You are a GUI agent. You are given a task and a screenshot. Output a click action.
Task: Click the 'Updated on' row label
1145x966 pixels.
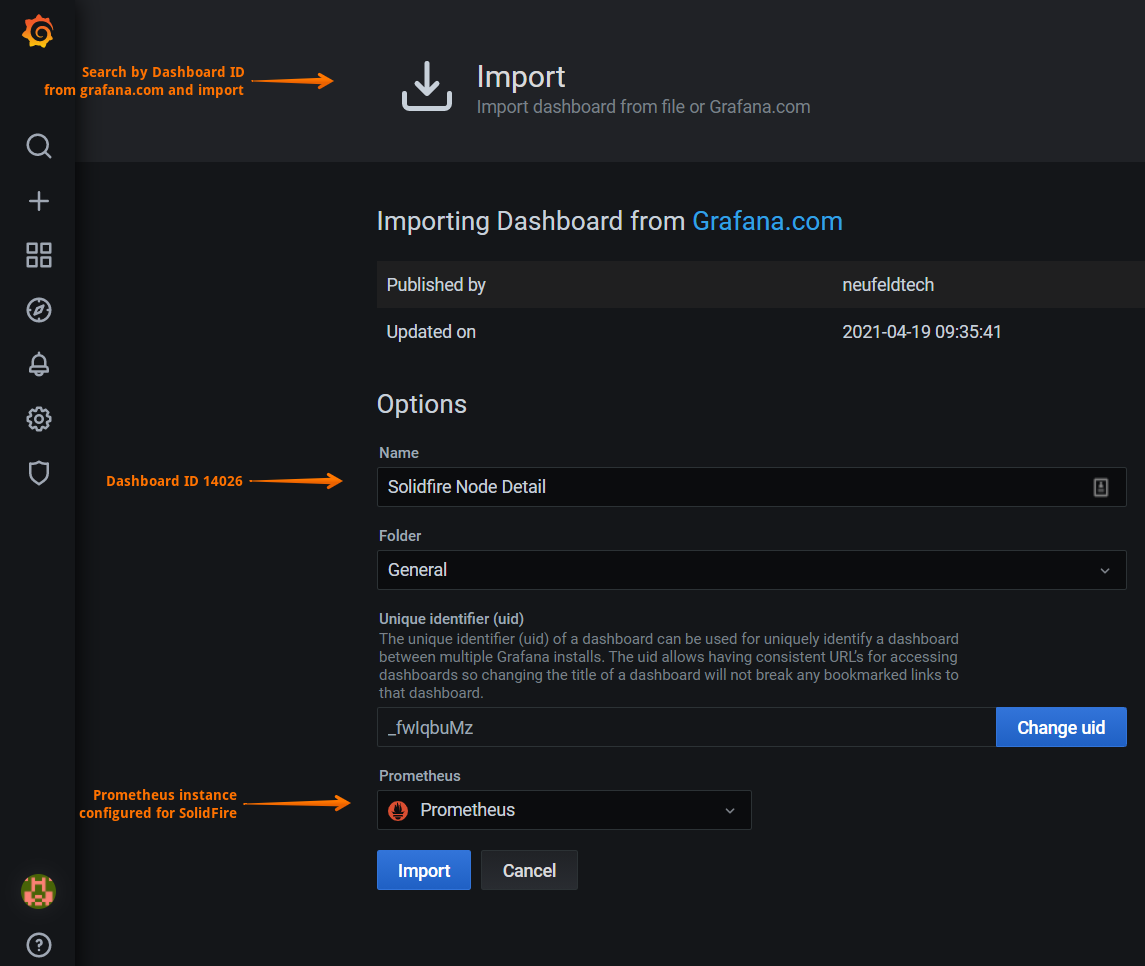click(431, 331)
